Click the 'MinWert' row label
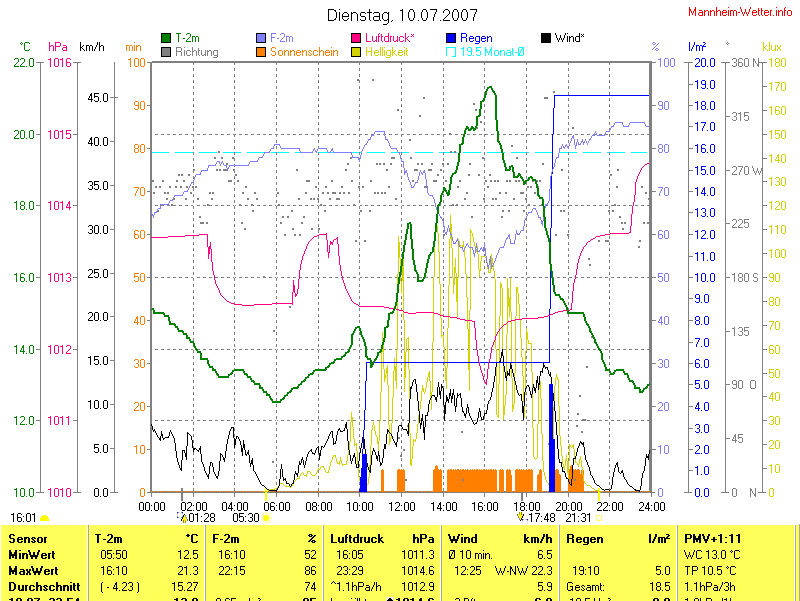800x601 pixels. pyautogui.click(x=32, y=555)
